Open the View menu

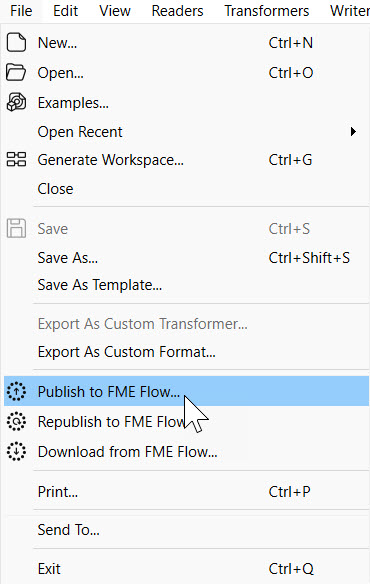click(115, 11)
